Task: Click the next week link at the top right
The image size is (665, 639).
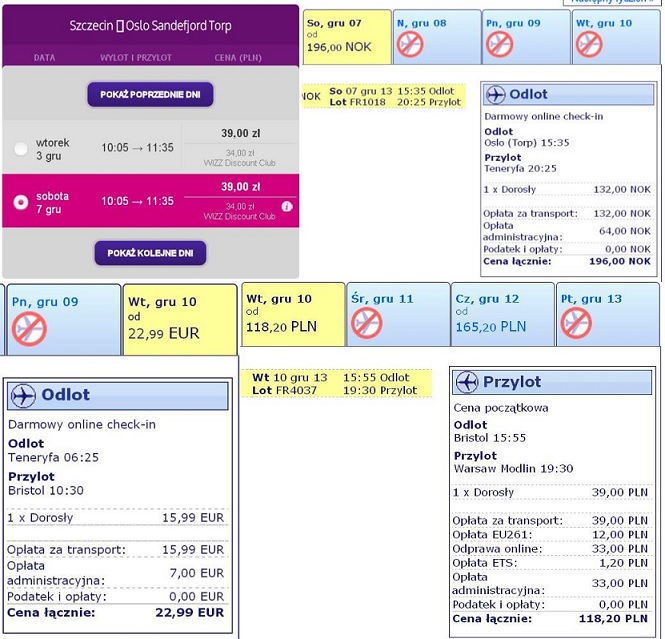Action: 612,2
